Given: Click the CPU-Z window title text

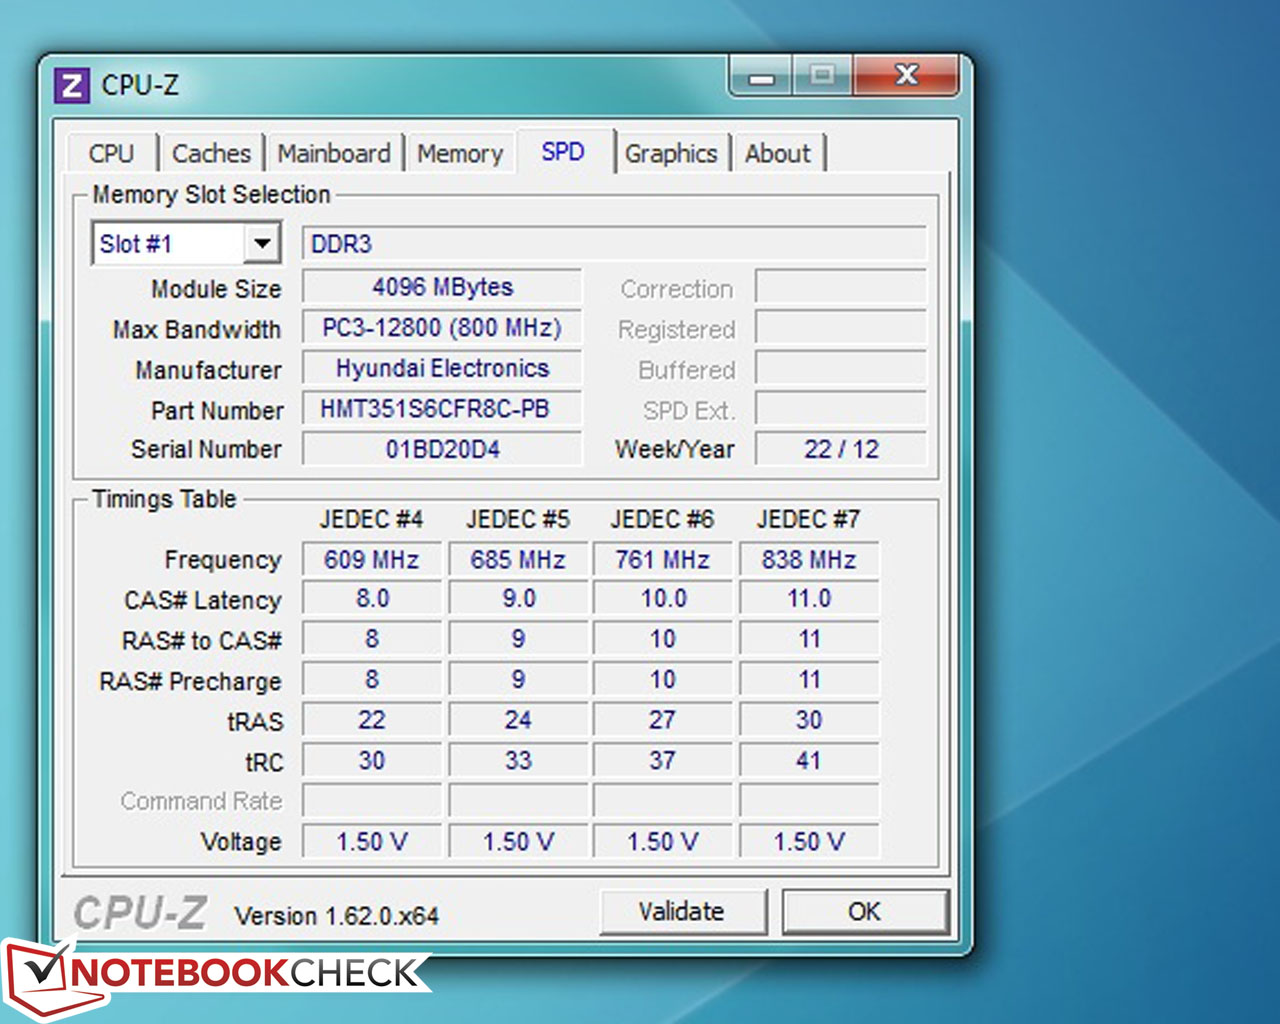Looking at the screenshot, I should 140,85.
